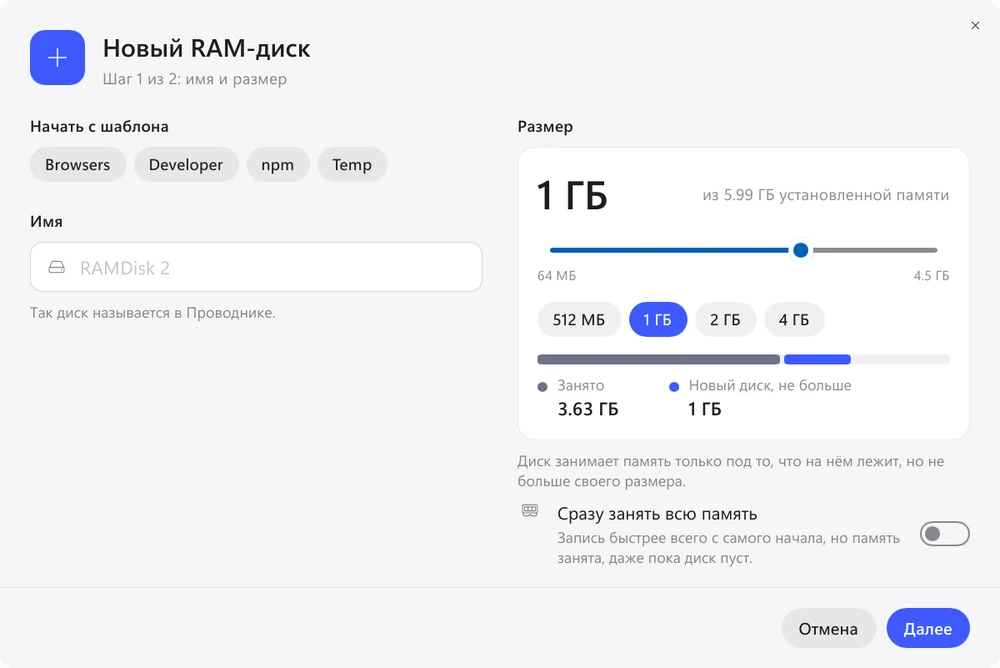
Task: Choose the Developer template
Action: click(186, 165)
